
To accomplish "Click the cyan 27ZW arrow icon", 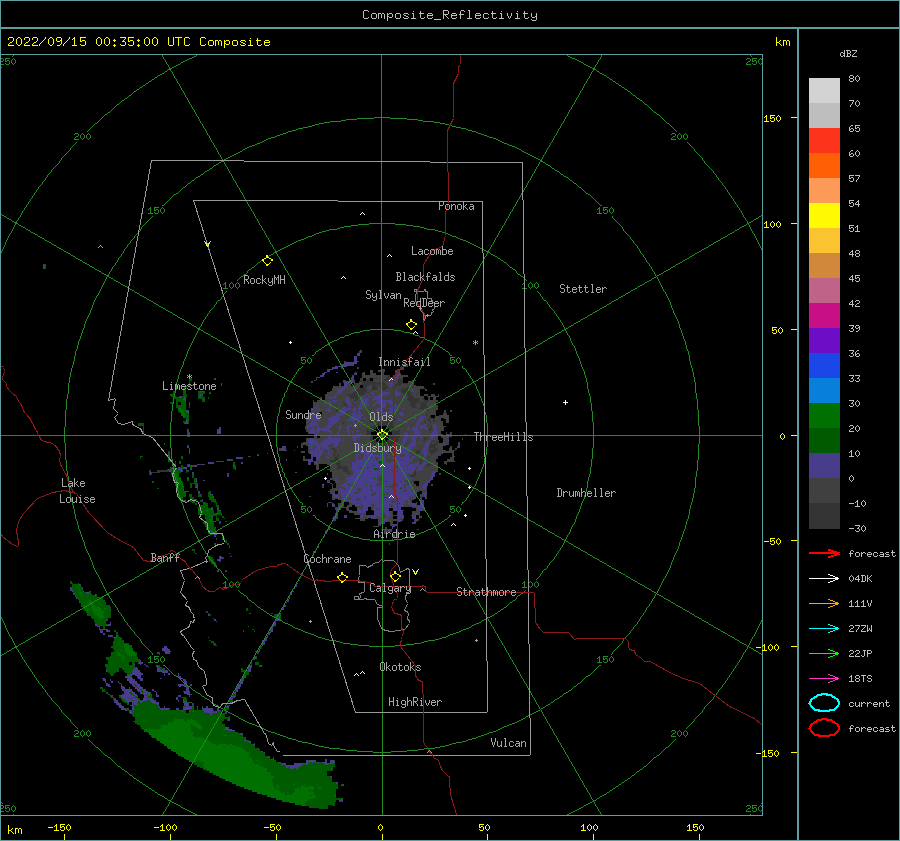I will pyautogui.click(x=824, y=629).
